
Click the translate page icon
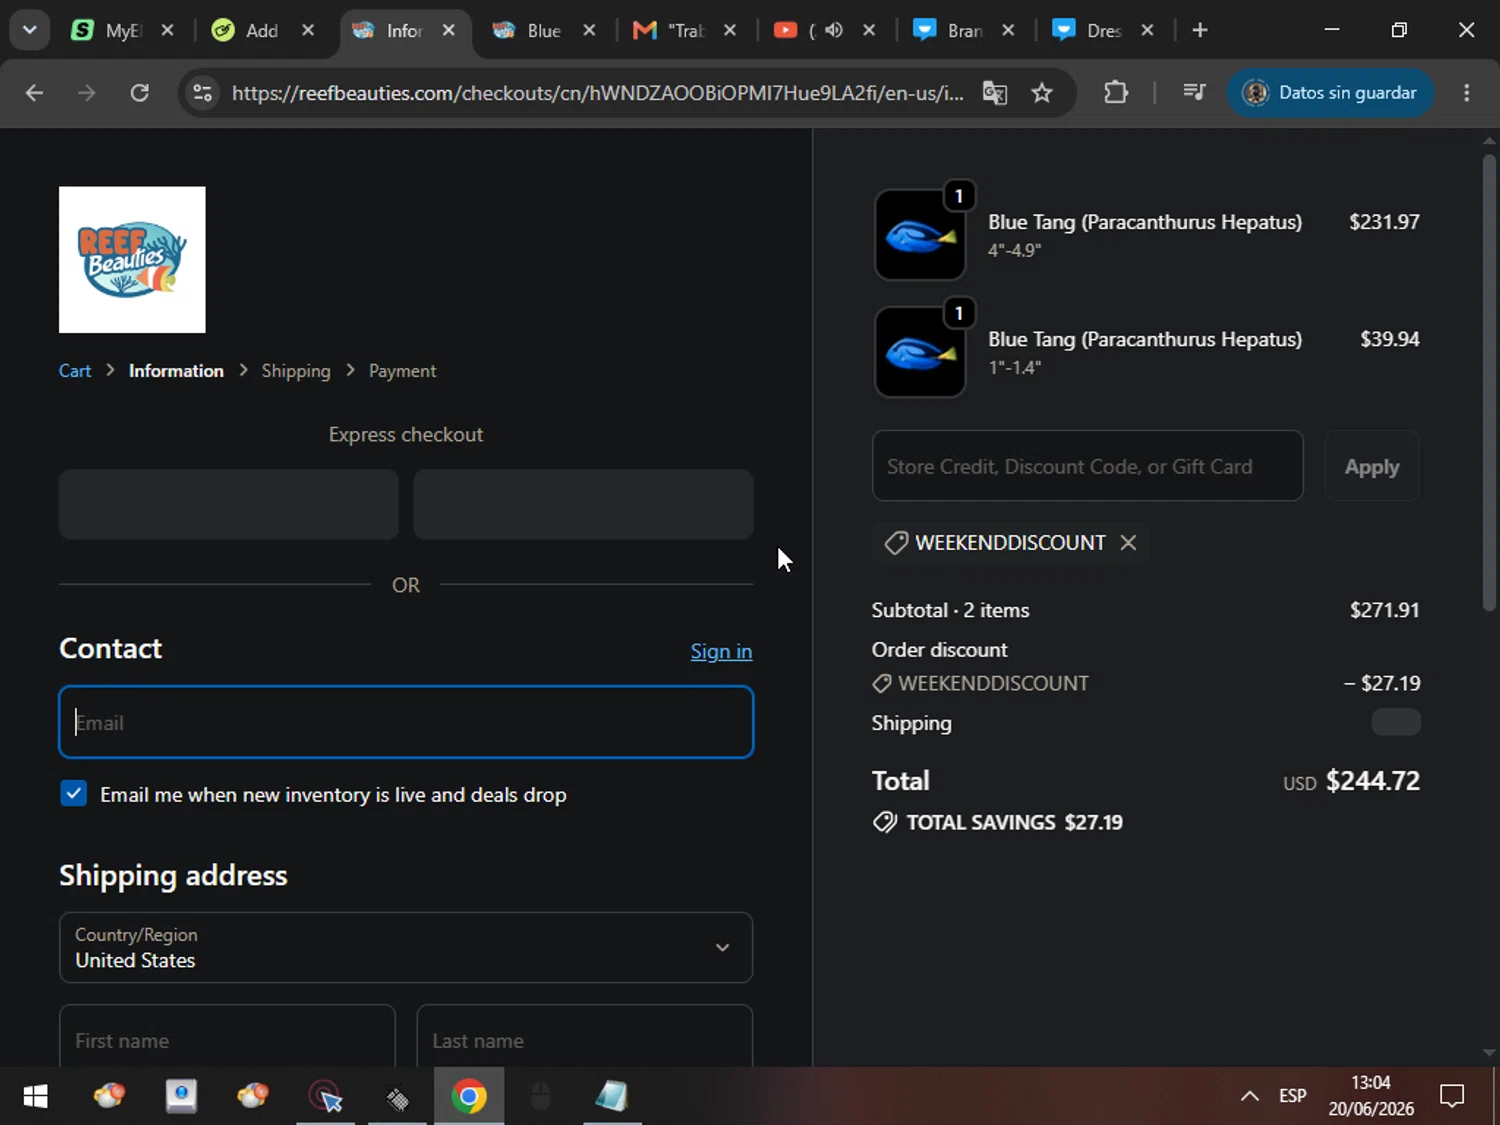coord(995,93)
